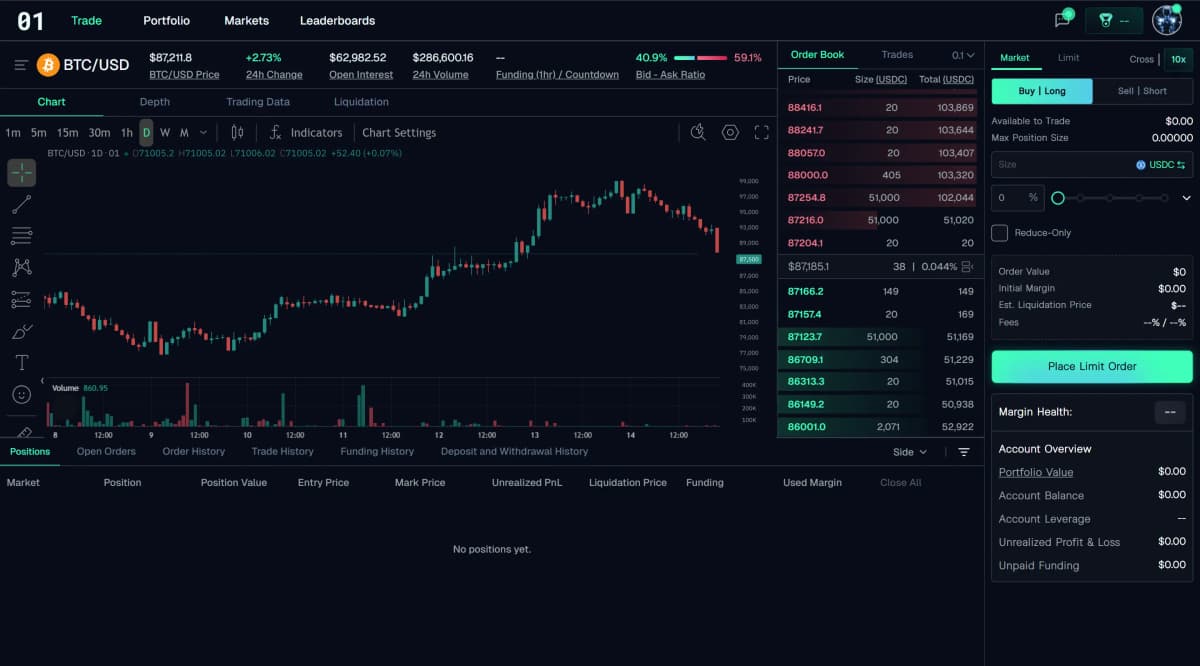1200x666 pixels.
Task: Open the Order History tab
Action: (x=194, y=451)
